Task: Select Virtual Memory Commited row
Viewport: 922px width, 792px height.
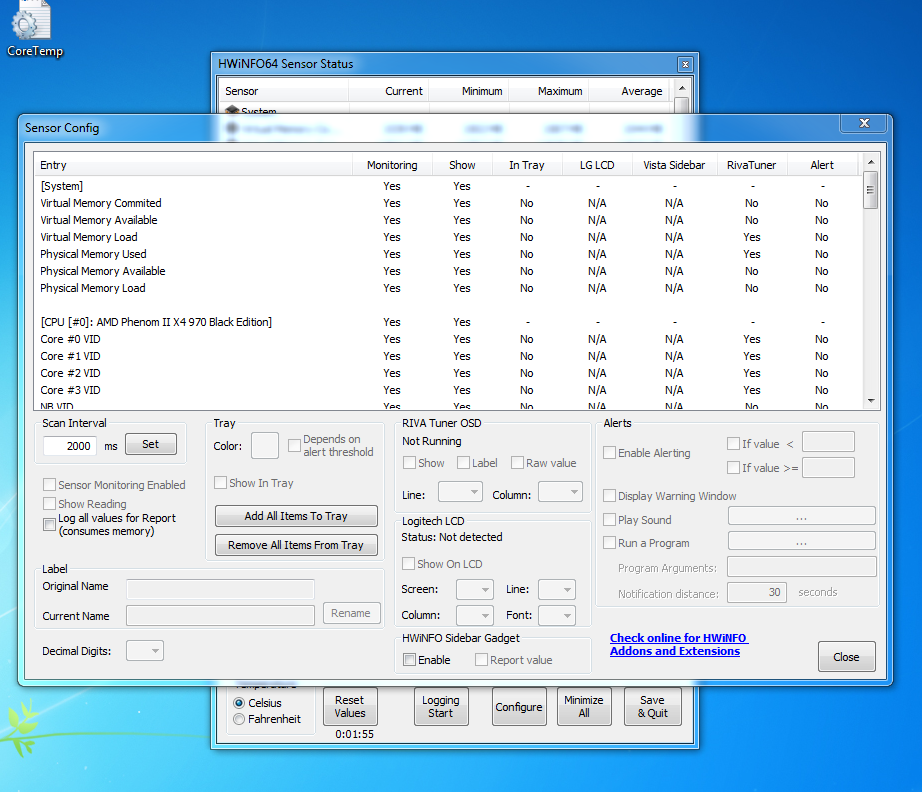Action: pos(448,203)
